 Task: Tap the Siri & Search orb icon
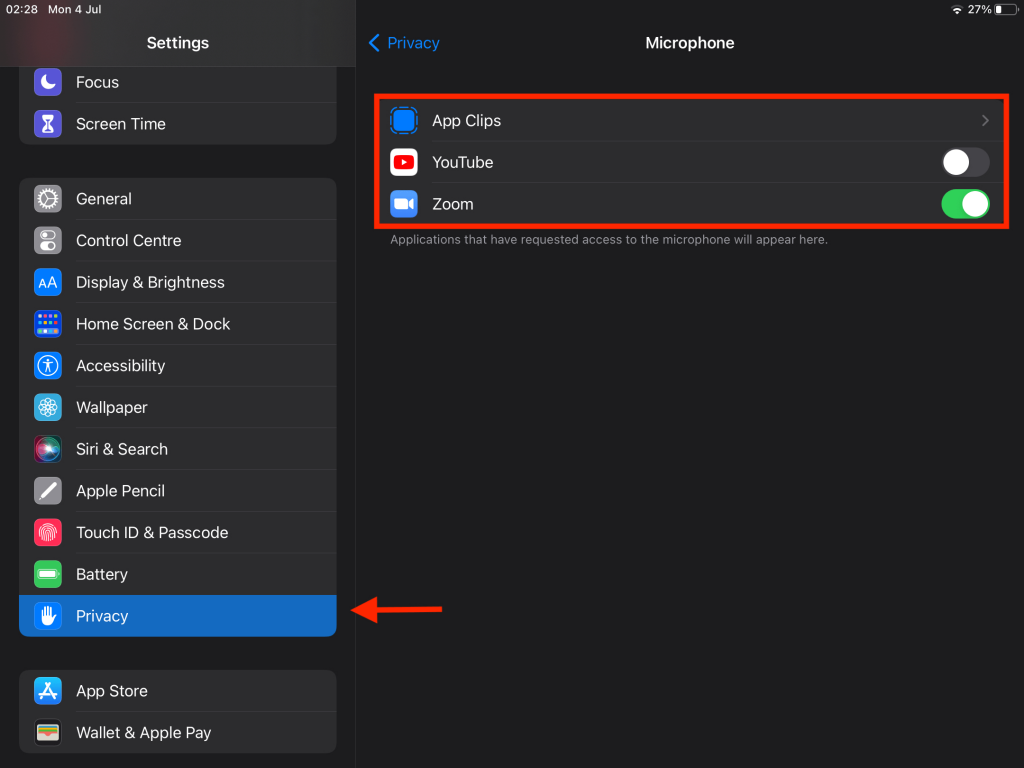coord(48,449)
